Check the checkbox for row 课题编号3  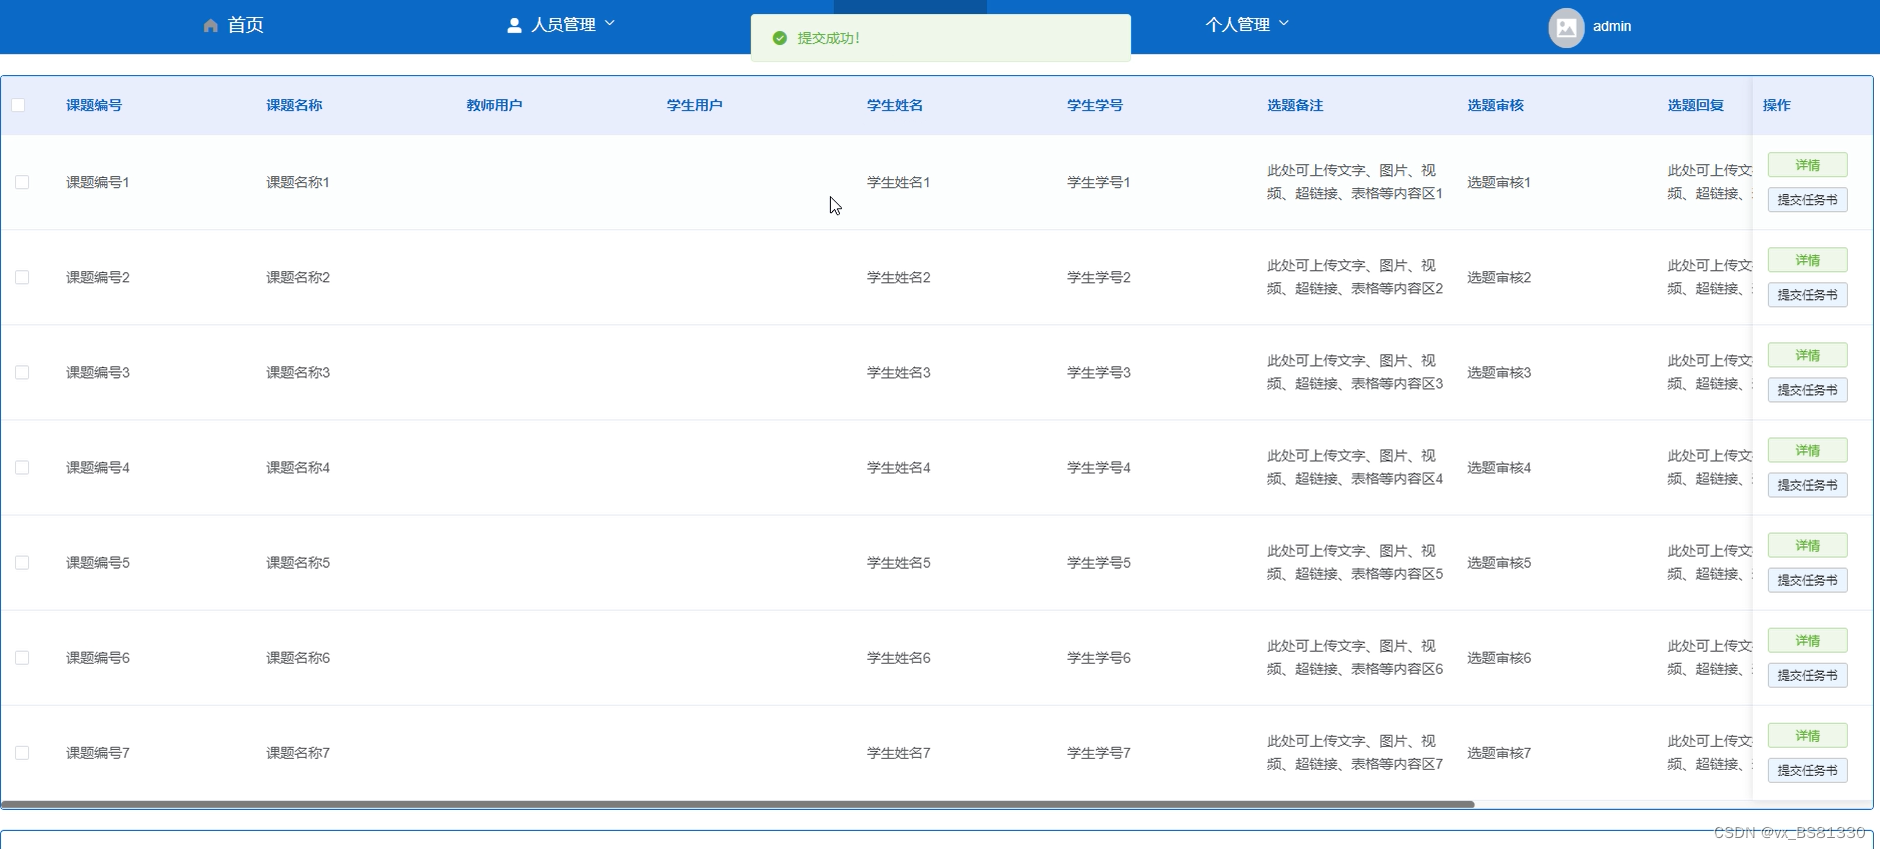pos(22,372)
